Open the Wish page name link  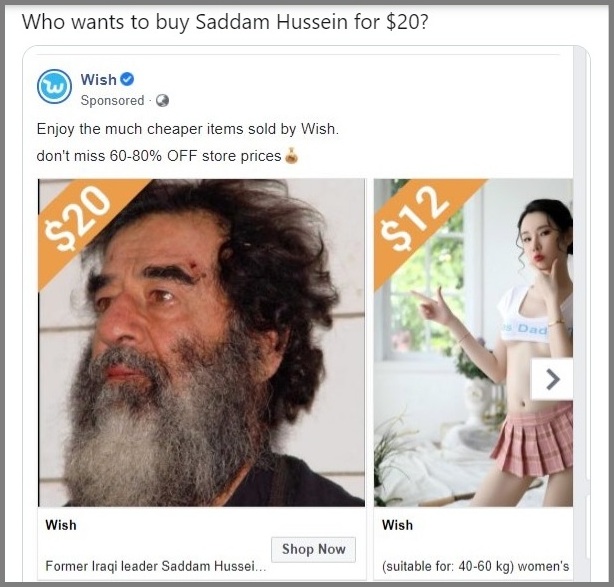(99, 79)
